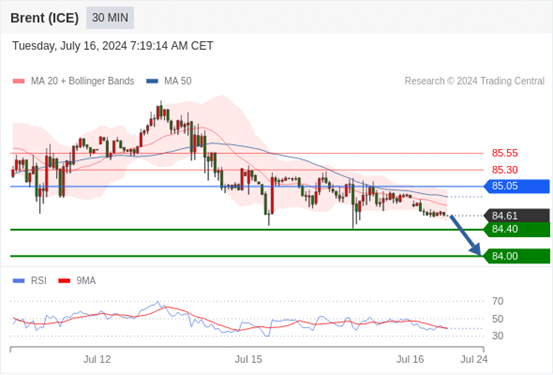Viewport: 553px width, 375px height.
Task: Click the RSI 70 level label
Action: coord(498,302)
